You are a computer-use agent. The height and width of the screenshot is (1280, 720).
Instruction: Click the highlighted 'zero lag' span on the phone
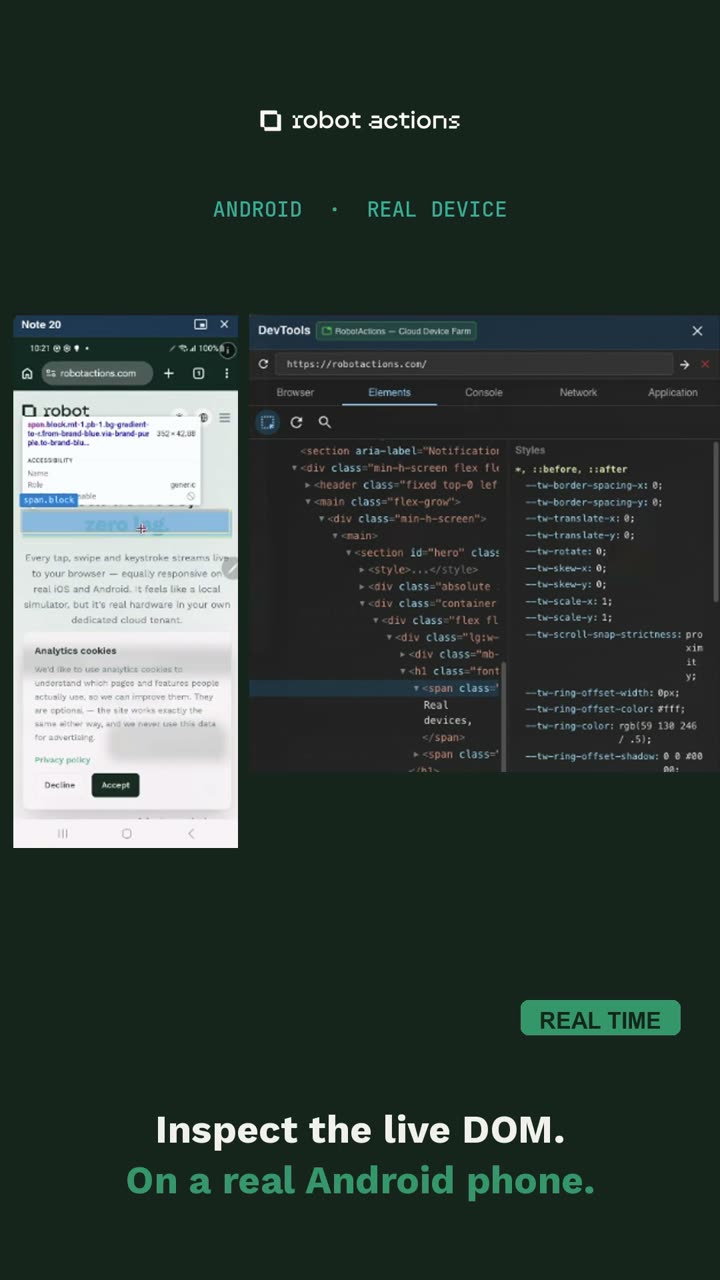click(x=127, y=524)
